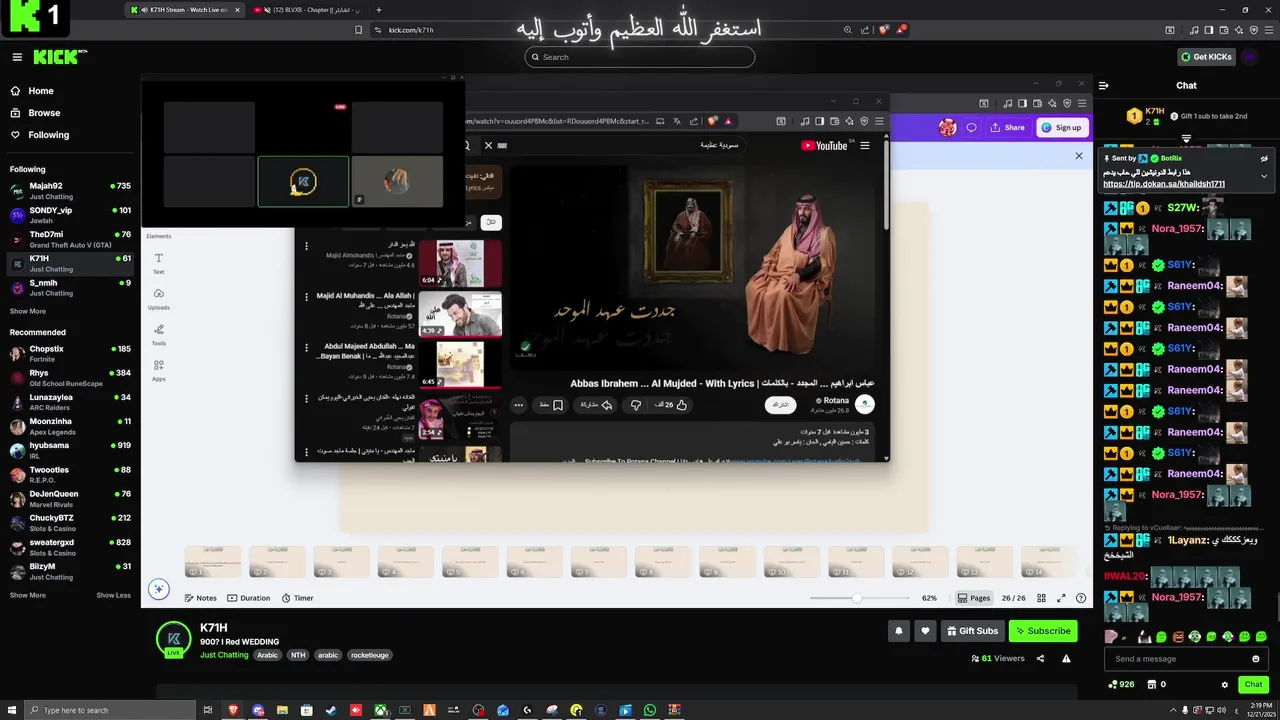The image size is (1280, 720).
Task: Open Chopstix recommended channel
Action: pyautogui.click(x=70, y=353)
